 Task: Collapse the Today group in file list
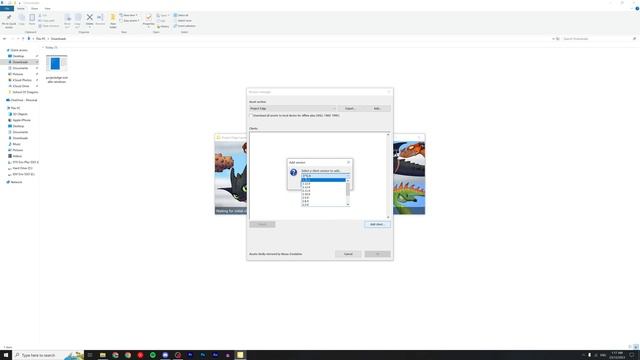point(44,48)
